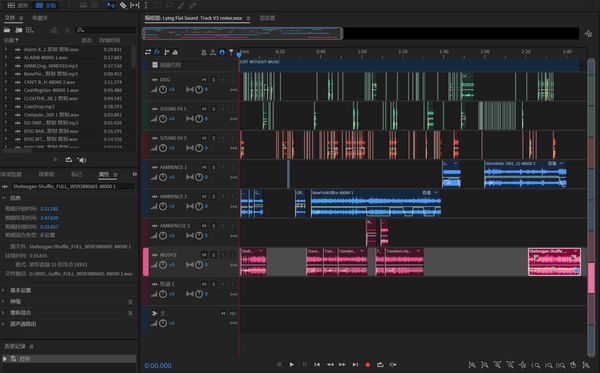
Task: Select the Time Selection tool
Action: [x=146, y=5]
